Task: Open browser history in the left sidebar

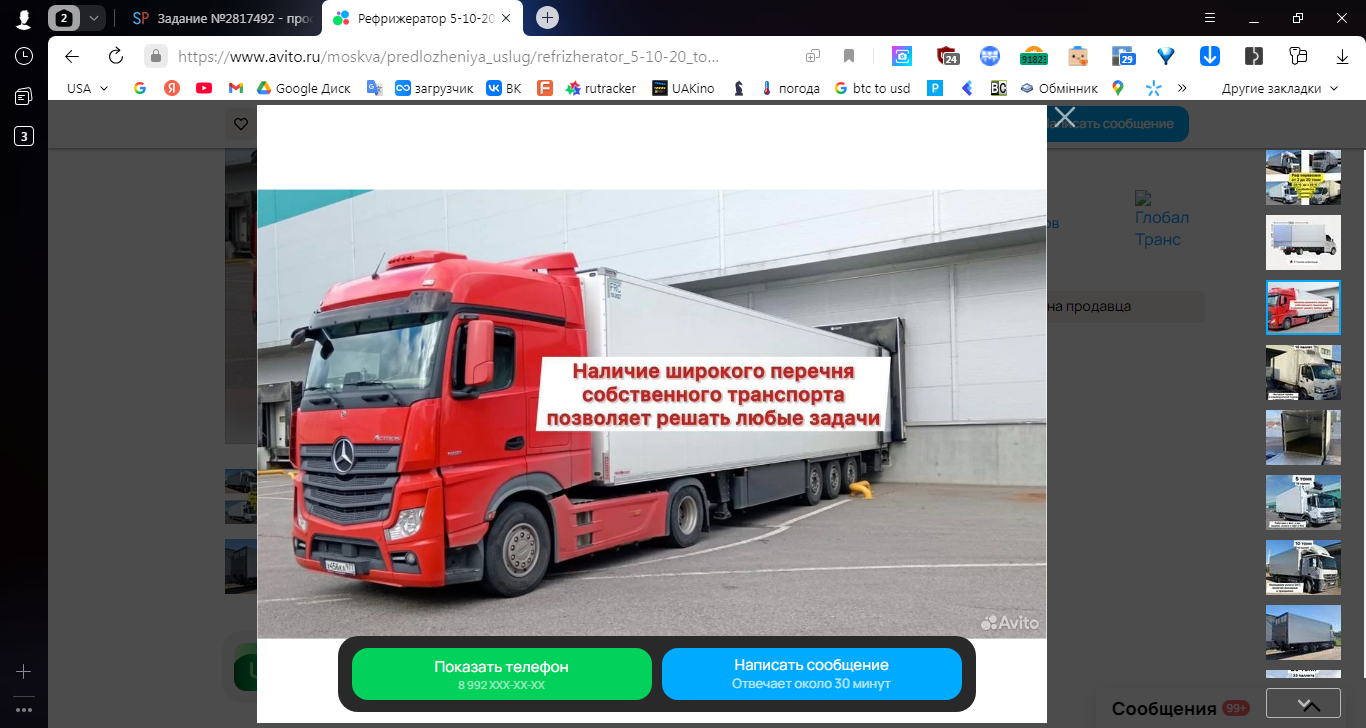Action: (24, 56)
